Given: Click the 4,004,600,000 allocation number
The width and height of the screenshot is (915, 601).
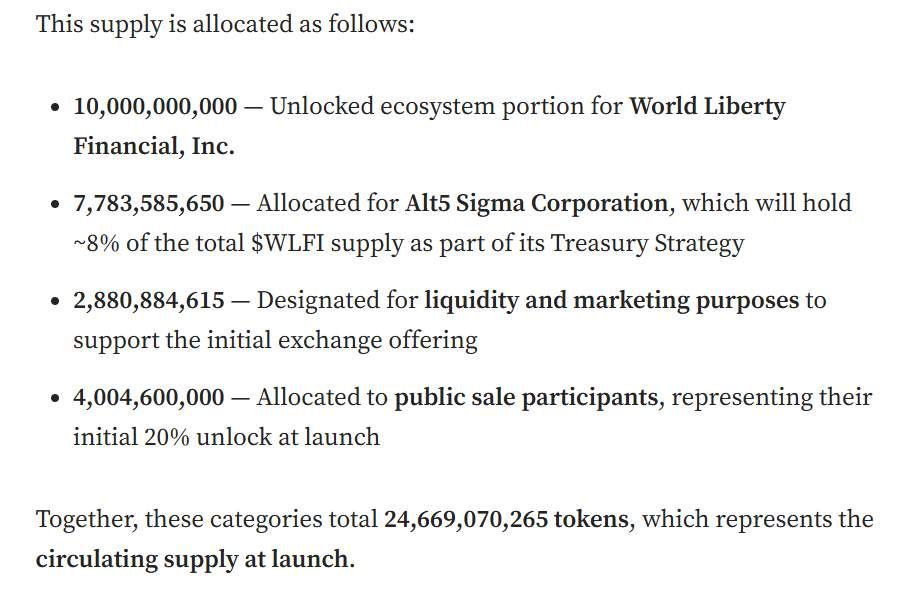Looking at the screenshot, I should (149, 398).
